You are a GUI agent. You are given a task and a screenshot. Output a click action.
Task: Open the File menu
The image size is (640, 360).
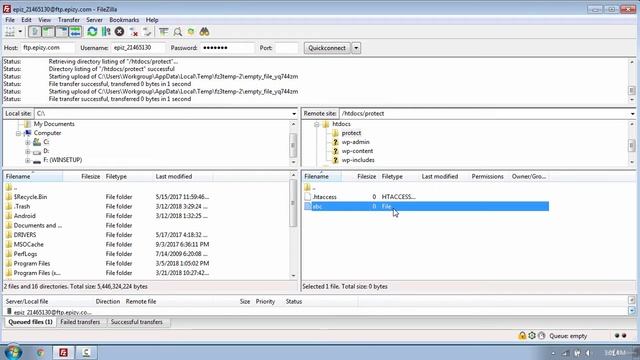10,20
